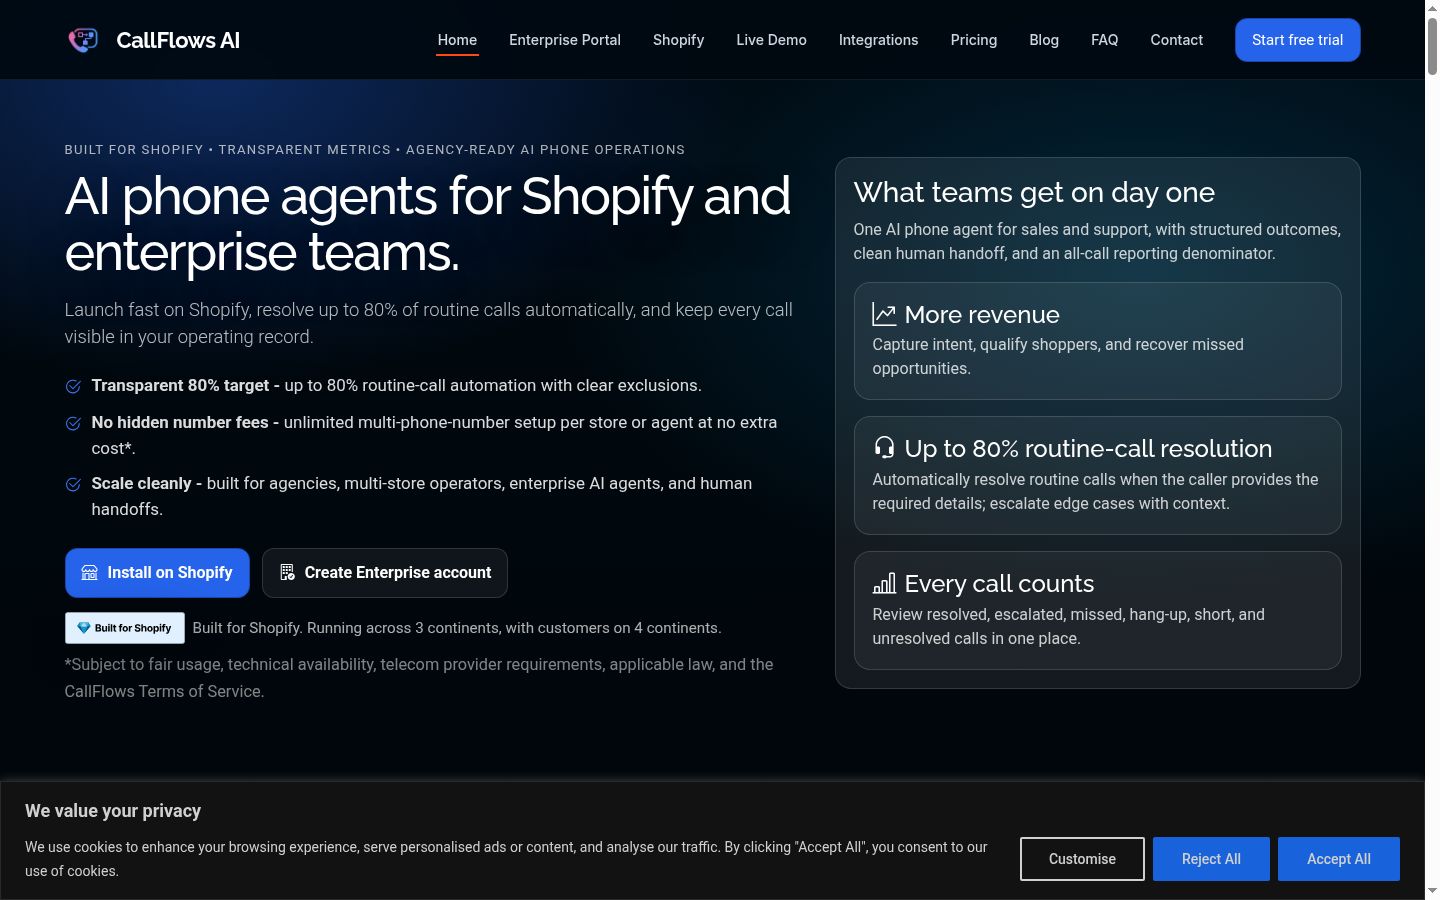Viewport: 1440px width, 900px height.
Task: Click the What teams get on day one heading
Action: coord(1034,192)
